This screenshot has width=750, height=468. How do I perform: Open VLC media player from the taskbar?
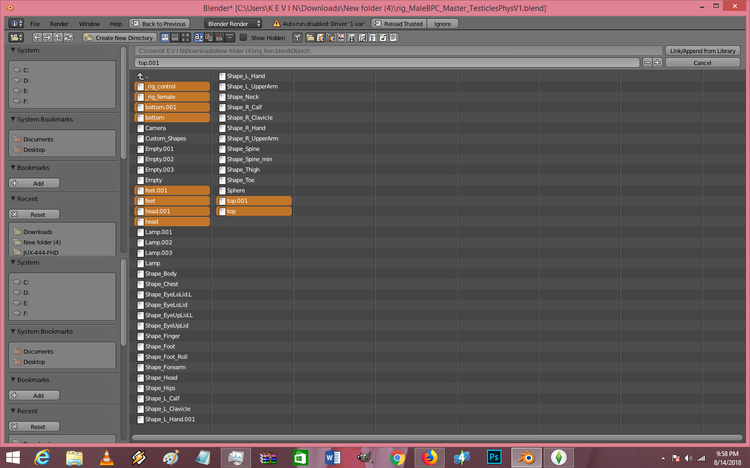106,457
